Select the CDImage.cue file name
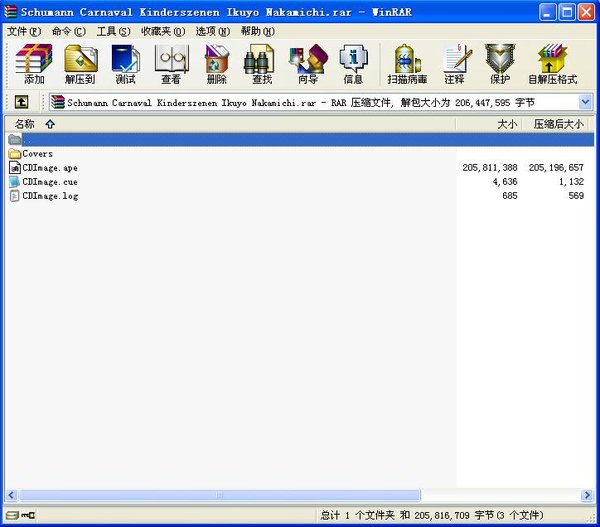The image size is (600, 527). coord(50,182)
